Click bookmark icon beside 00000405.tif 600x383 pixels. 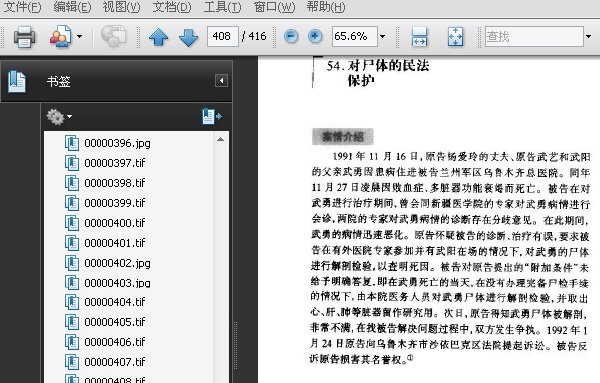point(72,322)
